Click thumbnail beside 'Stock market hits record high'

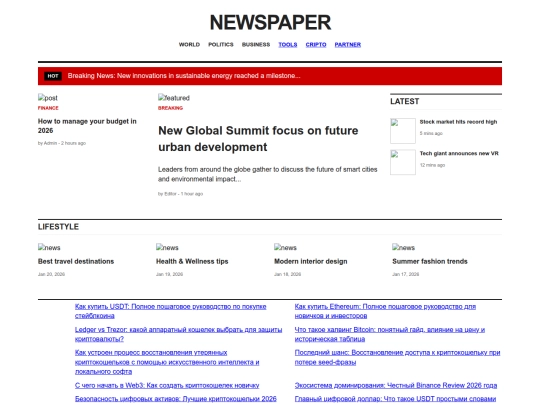[x=403, y=131]
